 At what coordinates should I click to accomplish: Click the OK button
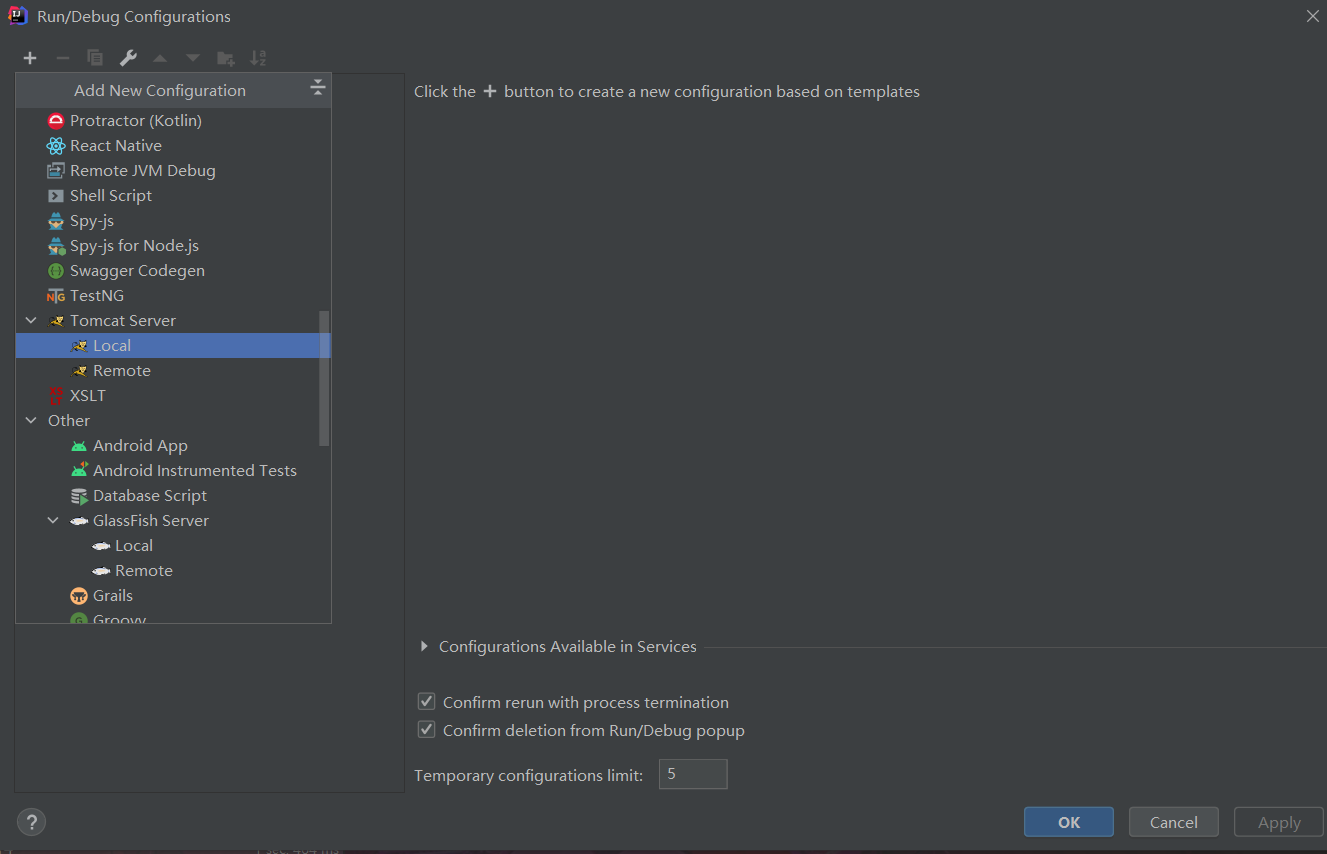(1069, 822)
